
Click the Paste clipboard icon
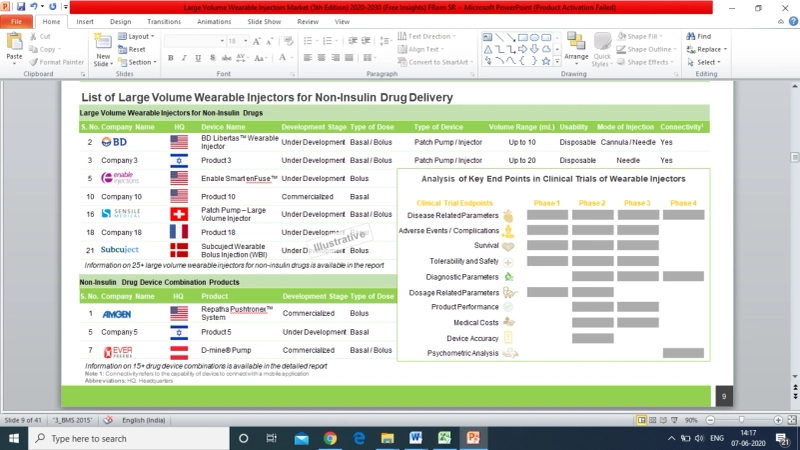click(14, 42)
